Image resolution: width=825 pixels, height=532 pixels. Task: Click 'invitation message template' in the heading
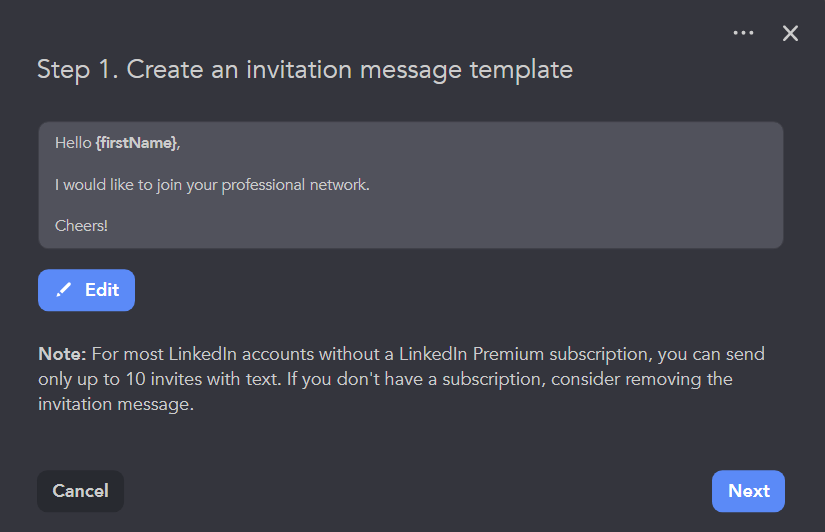pos(412,70)
